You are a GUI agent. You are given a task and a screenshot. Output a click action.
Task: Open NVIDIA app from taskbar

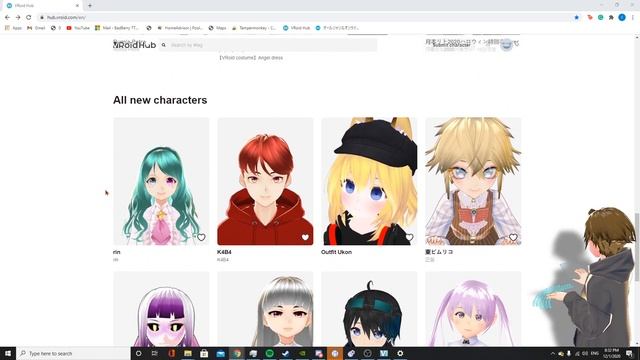point(302,353)
